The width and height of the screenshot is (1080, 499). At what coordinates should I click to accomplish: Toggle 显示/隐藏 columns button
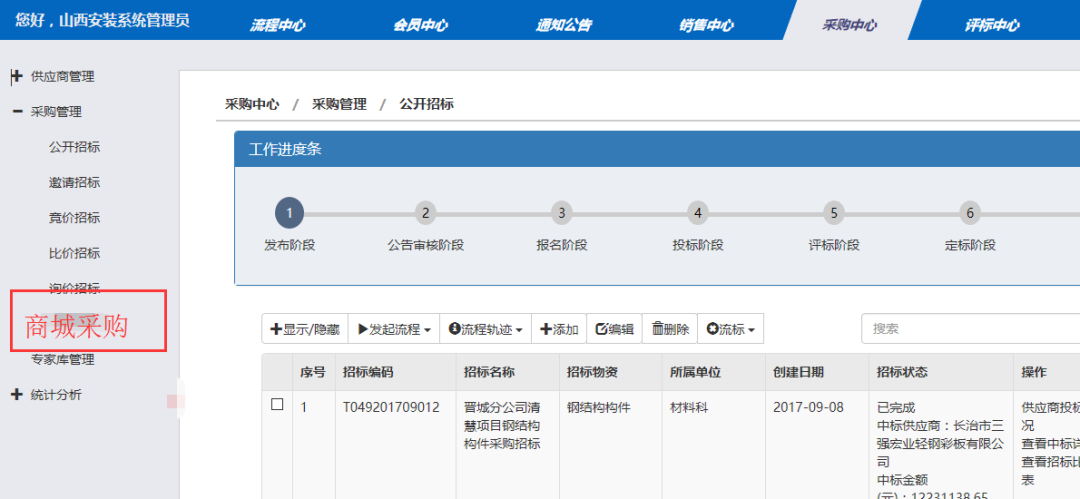click(305, 329)
